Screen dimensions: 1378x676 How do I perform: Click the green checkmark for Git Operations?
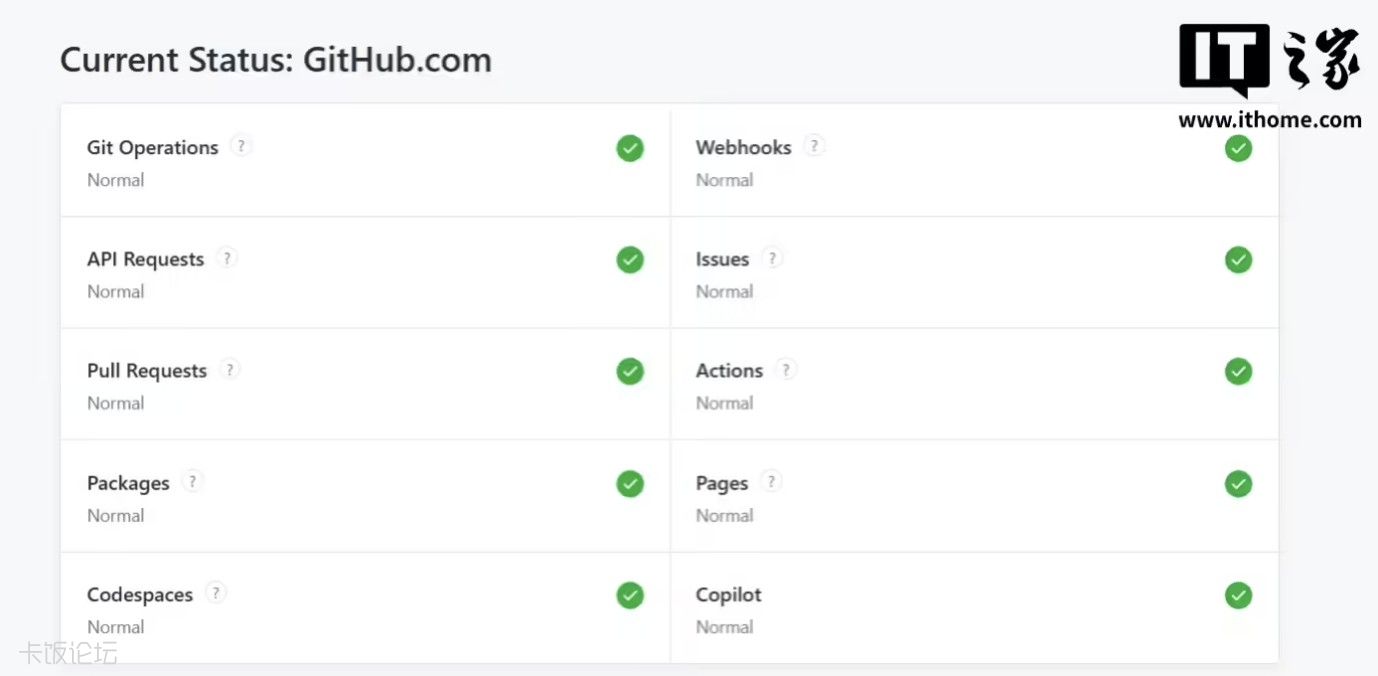tap(630, 149)
